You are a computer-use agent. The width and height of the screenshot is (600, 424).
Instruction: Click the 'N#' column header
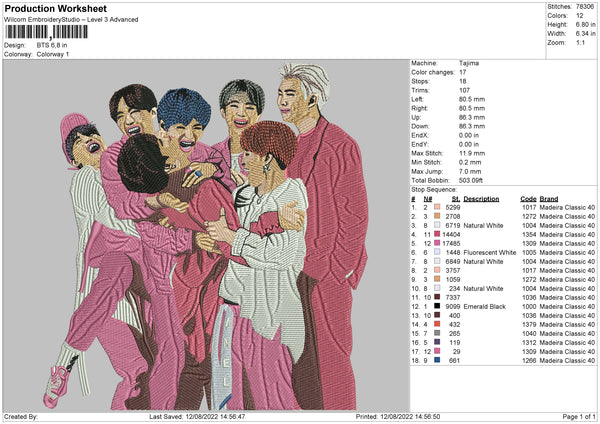click(428, 199)
